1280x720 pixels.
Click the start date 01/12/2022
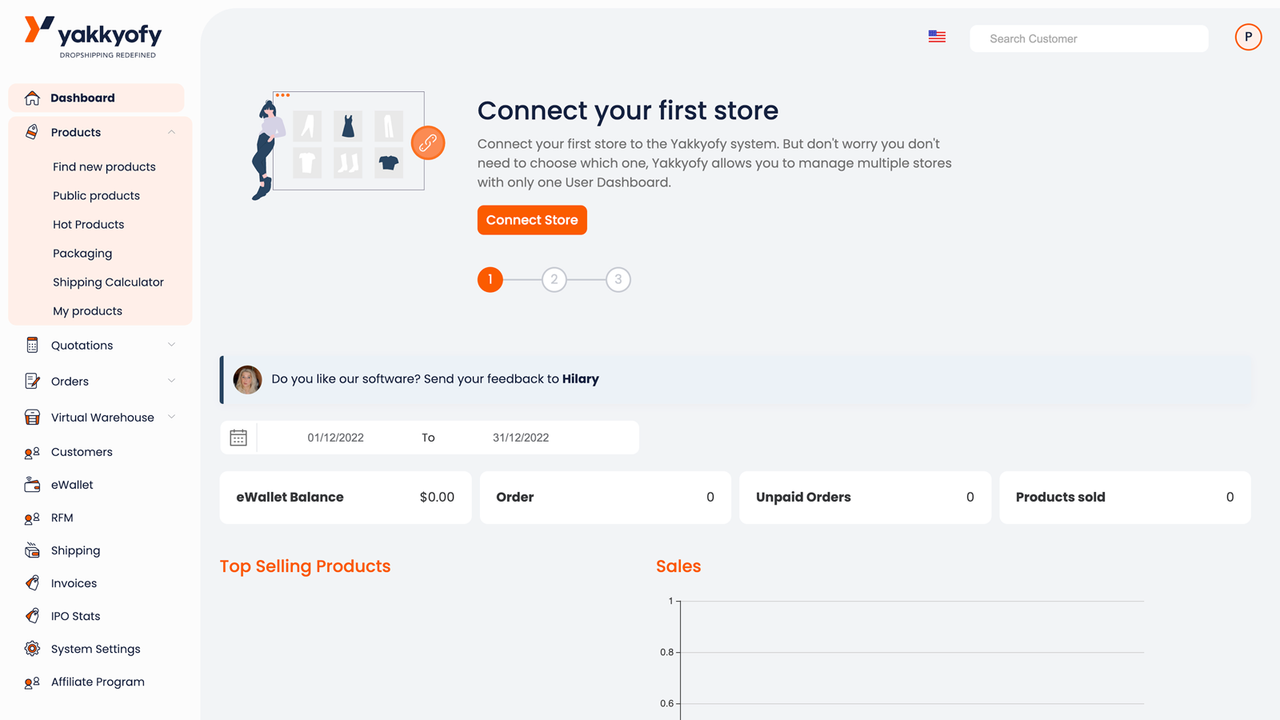pos(336,437)
